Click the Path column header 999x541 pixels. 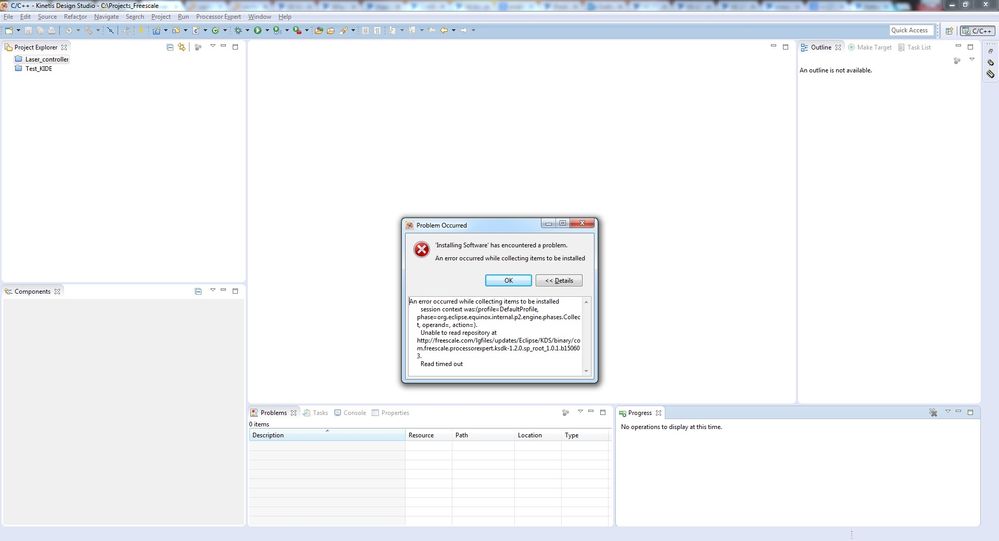coord(483,435)
